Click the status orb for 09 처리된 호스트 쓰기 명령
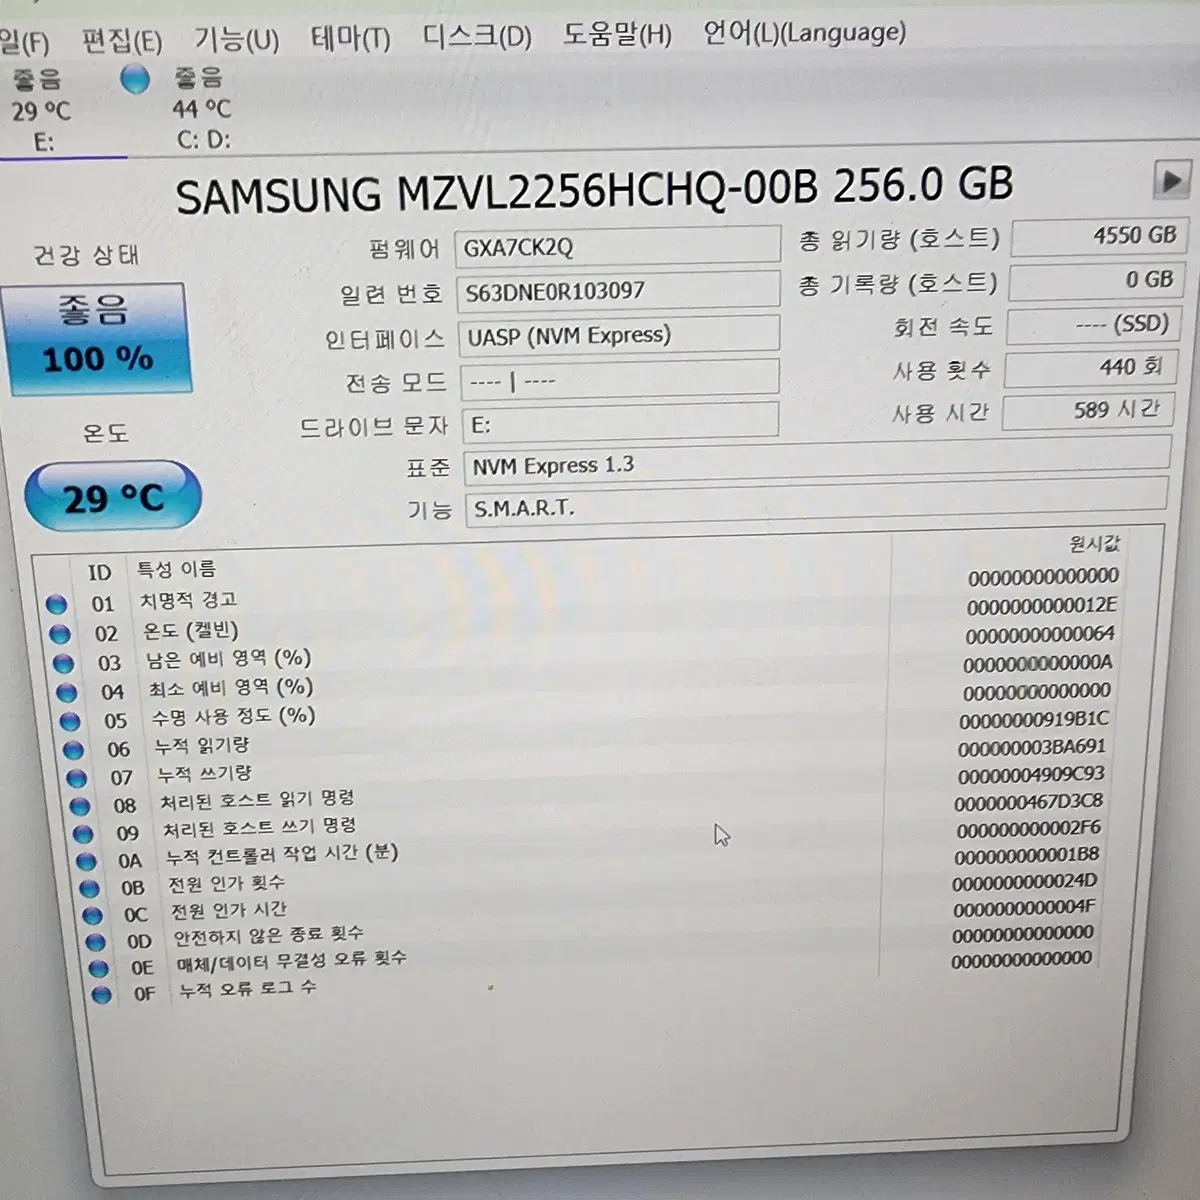 (83, 833)
